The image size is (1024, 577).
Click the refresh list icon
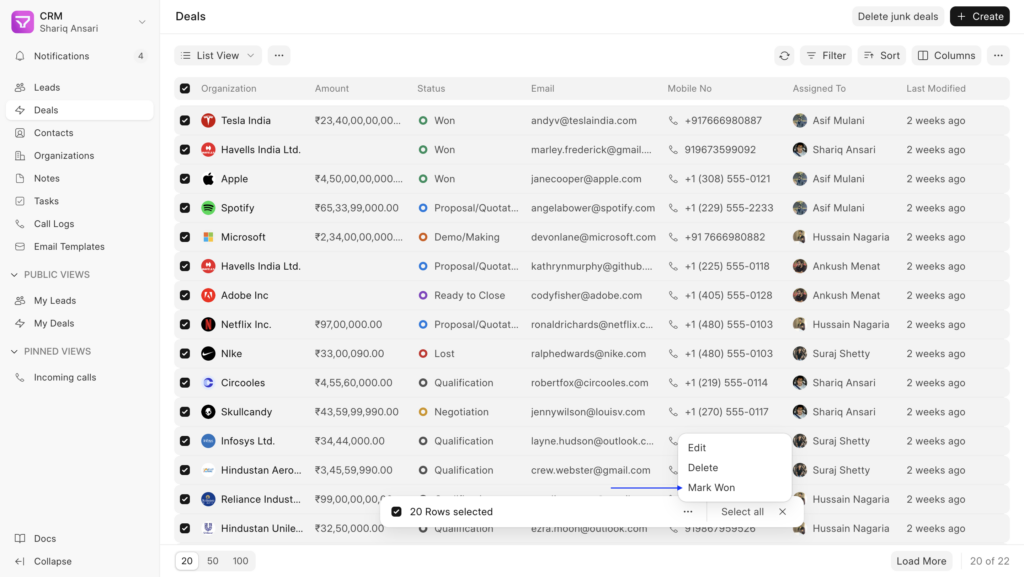click(784, 56)
